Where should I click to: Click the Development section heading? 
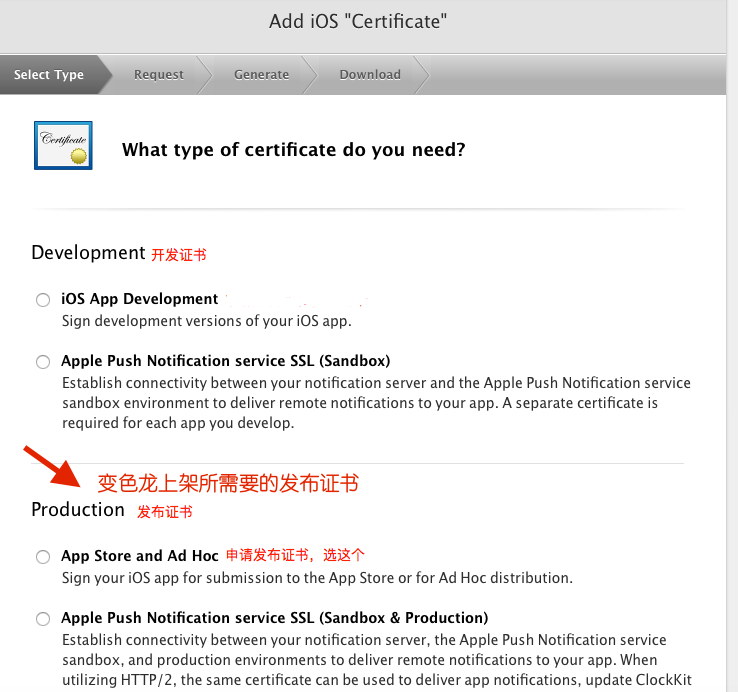(88, 253)
